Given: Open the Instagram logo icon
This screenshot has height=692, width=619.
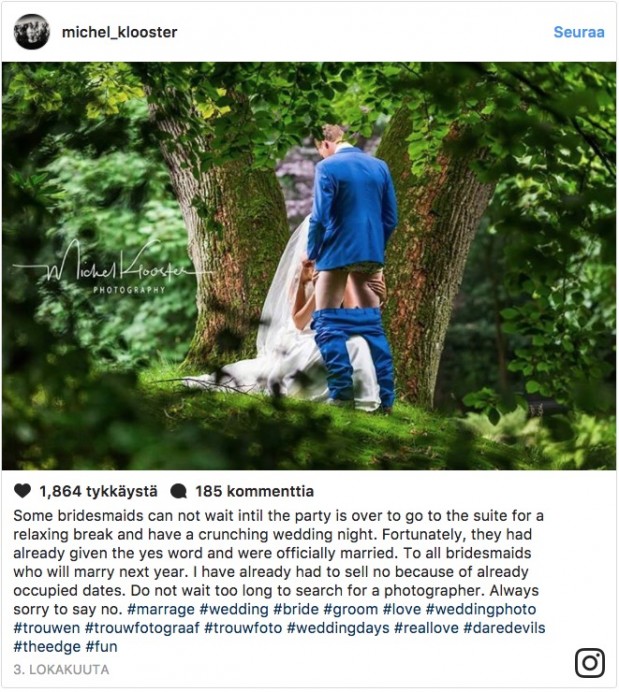Looking at the screenshot, I should pyautogui.click(x=590, y=662).
